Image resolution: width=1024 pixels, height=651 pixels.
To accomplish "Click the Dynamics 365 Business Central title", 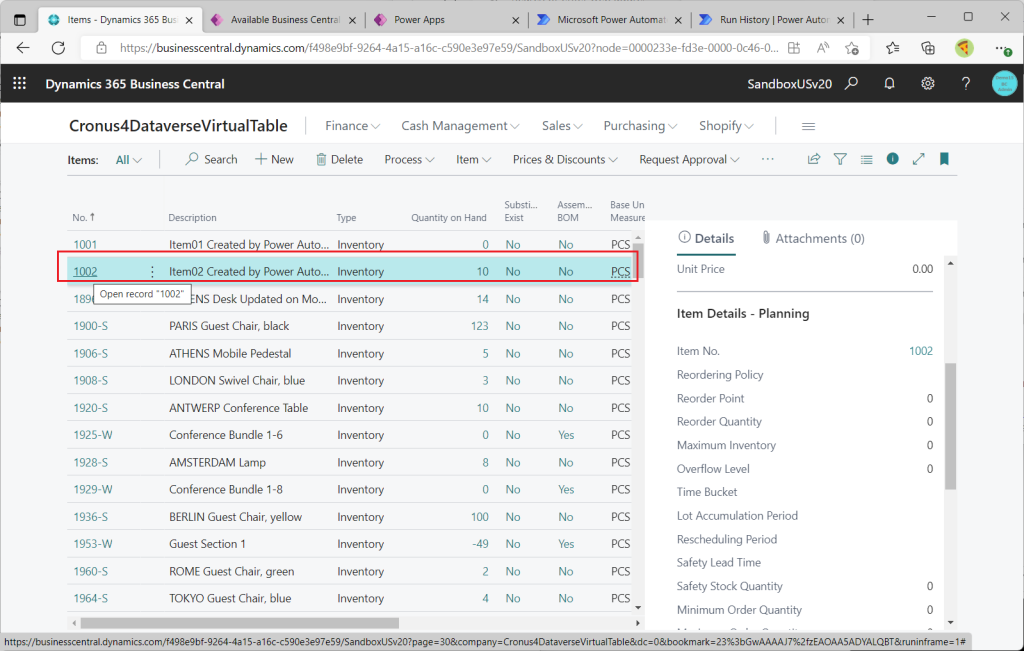I will (135, 84).
